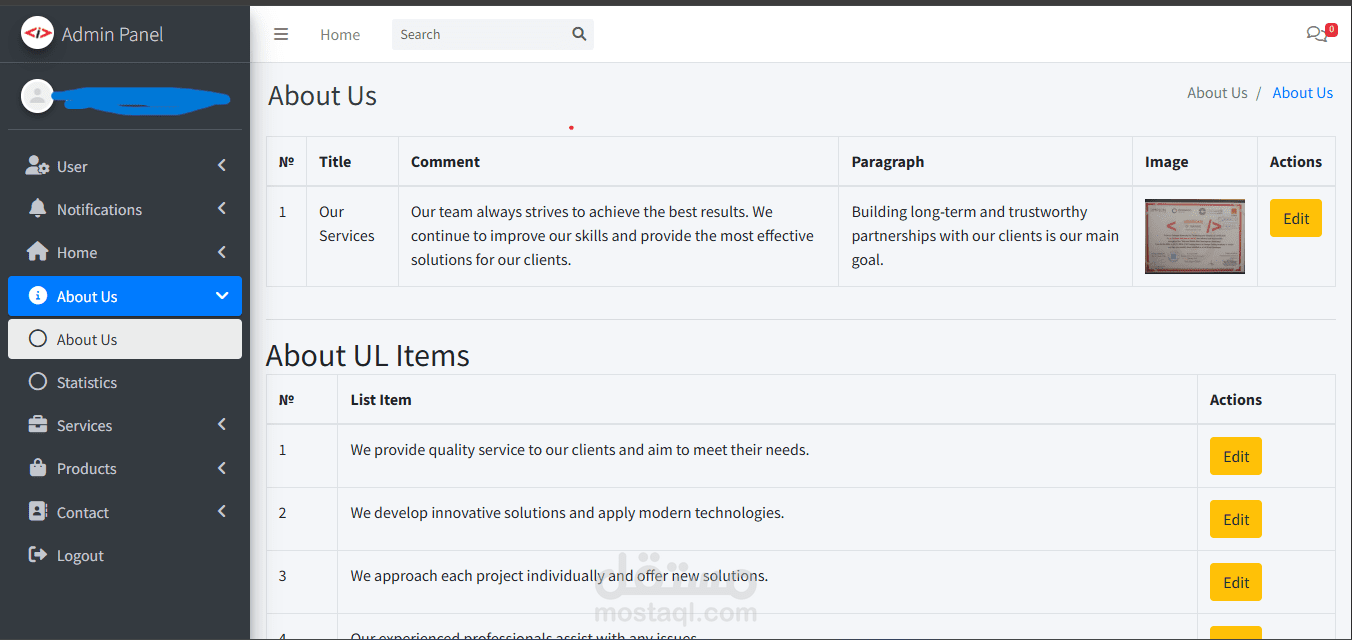Image resolution: width=1352 pixels, height=640 pixels.
Task: Expand the User menu chevron
Action: click(x=222, y=166)
